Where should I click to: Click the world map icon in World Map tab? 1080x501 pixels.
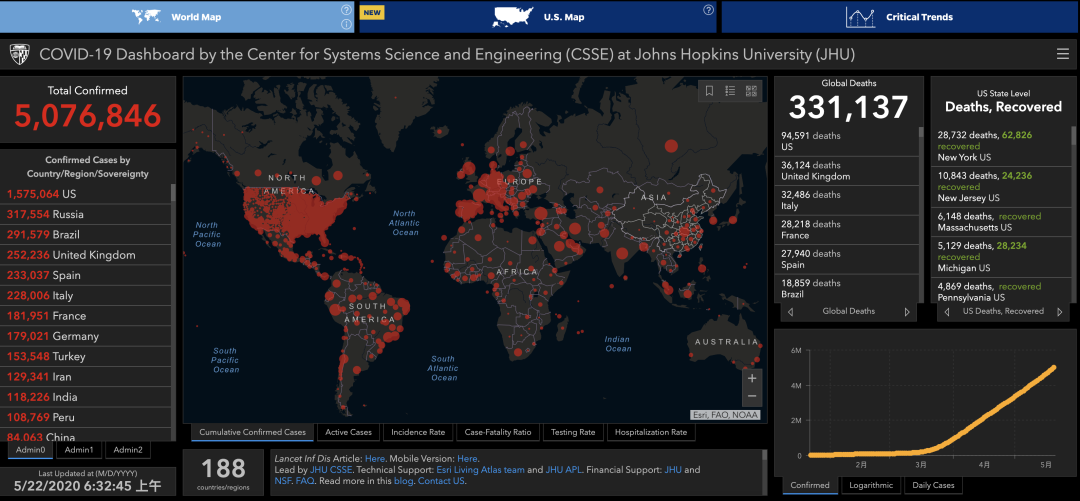[x=146, y=17]
